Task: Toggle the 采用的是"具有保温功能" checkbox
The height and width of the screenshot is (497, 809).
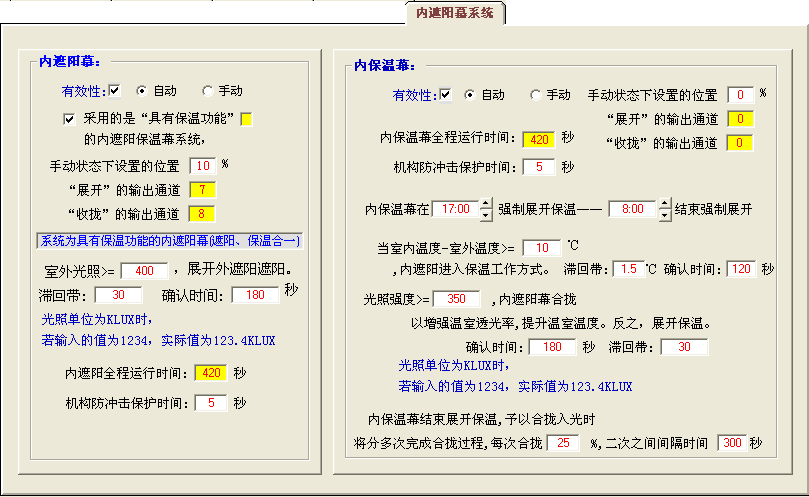Action: click(x=69, y=118)
